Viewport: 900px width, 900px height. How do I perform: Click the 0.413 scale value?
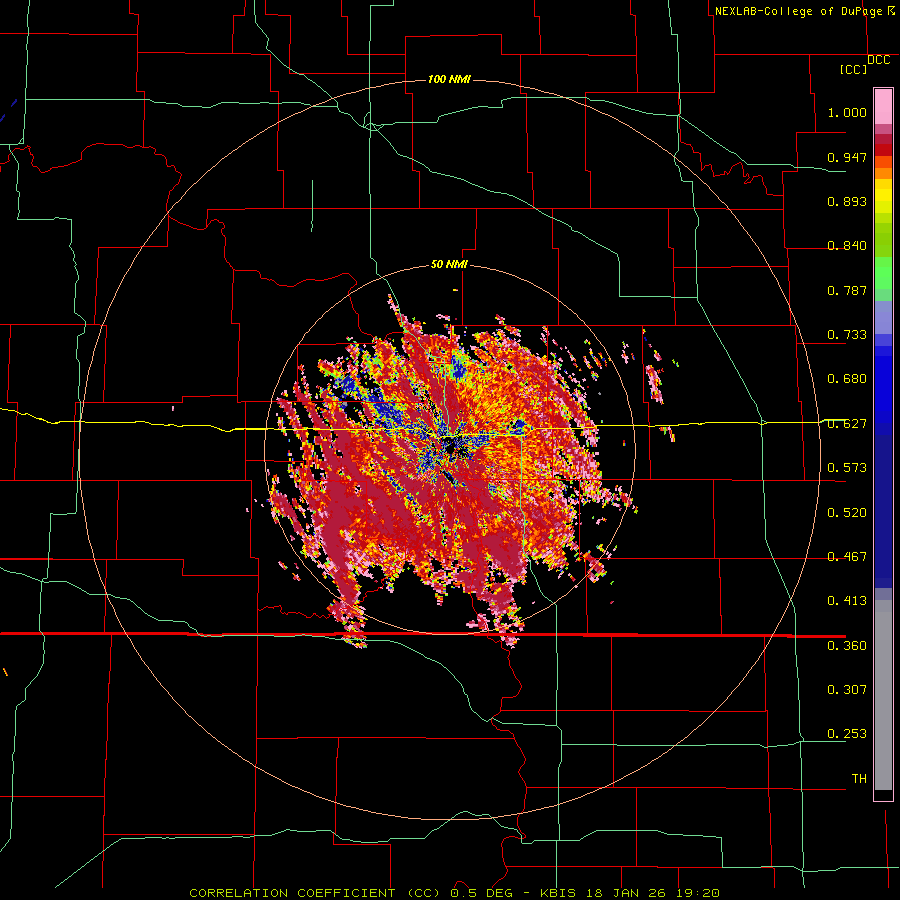tap(847, 601)
